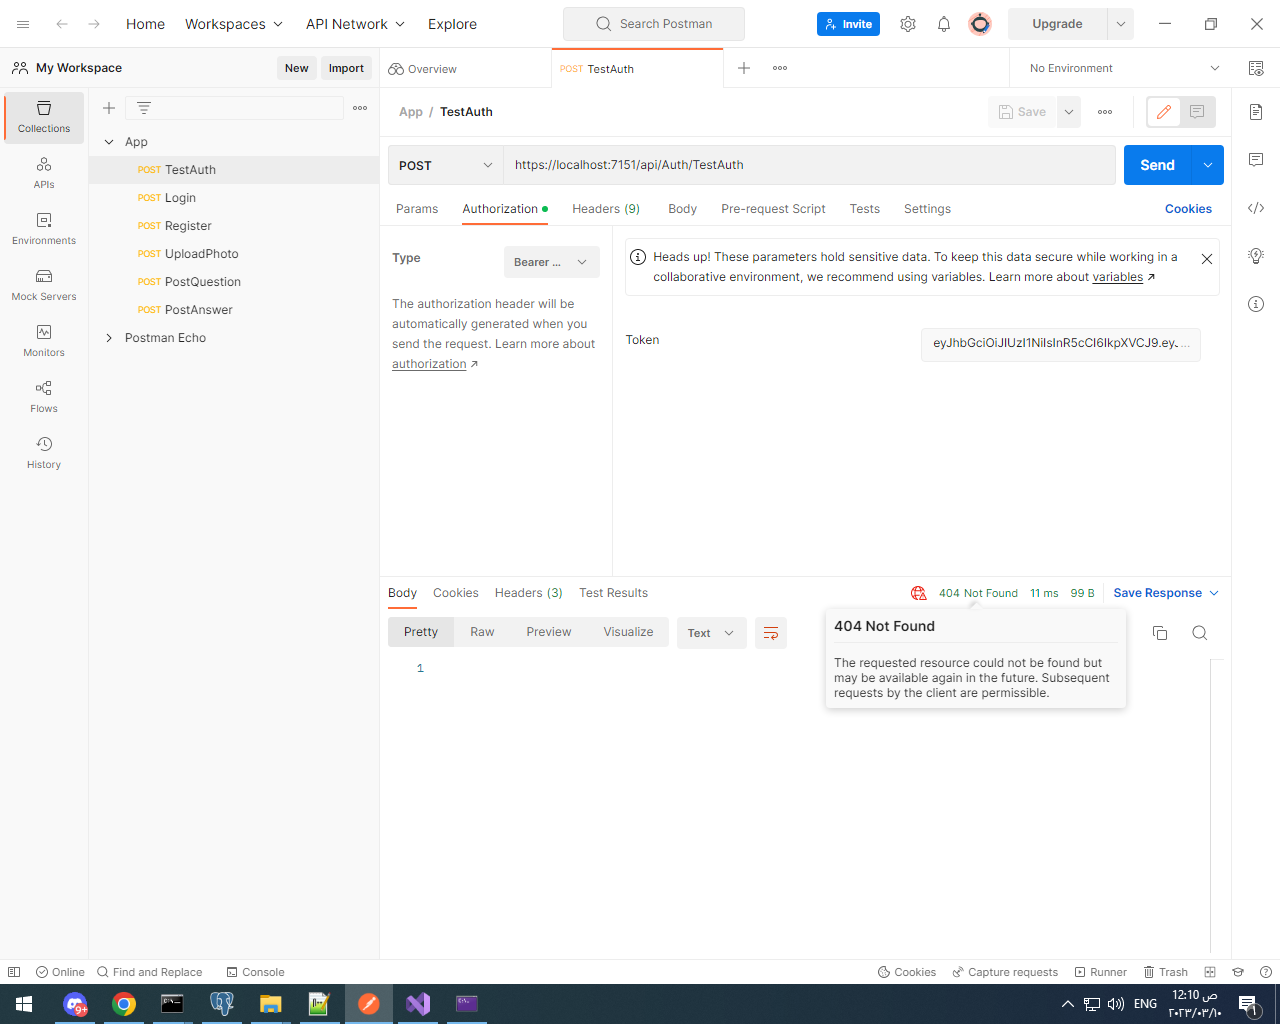Image resolution: width=1280 pixels, height=1024 pixels.
Task: Open Flows in the sidebar
Action: coord(44,397)
